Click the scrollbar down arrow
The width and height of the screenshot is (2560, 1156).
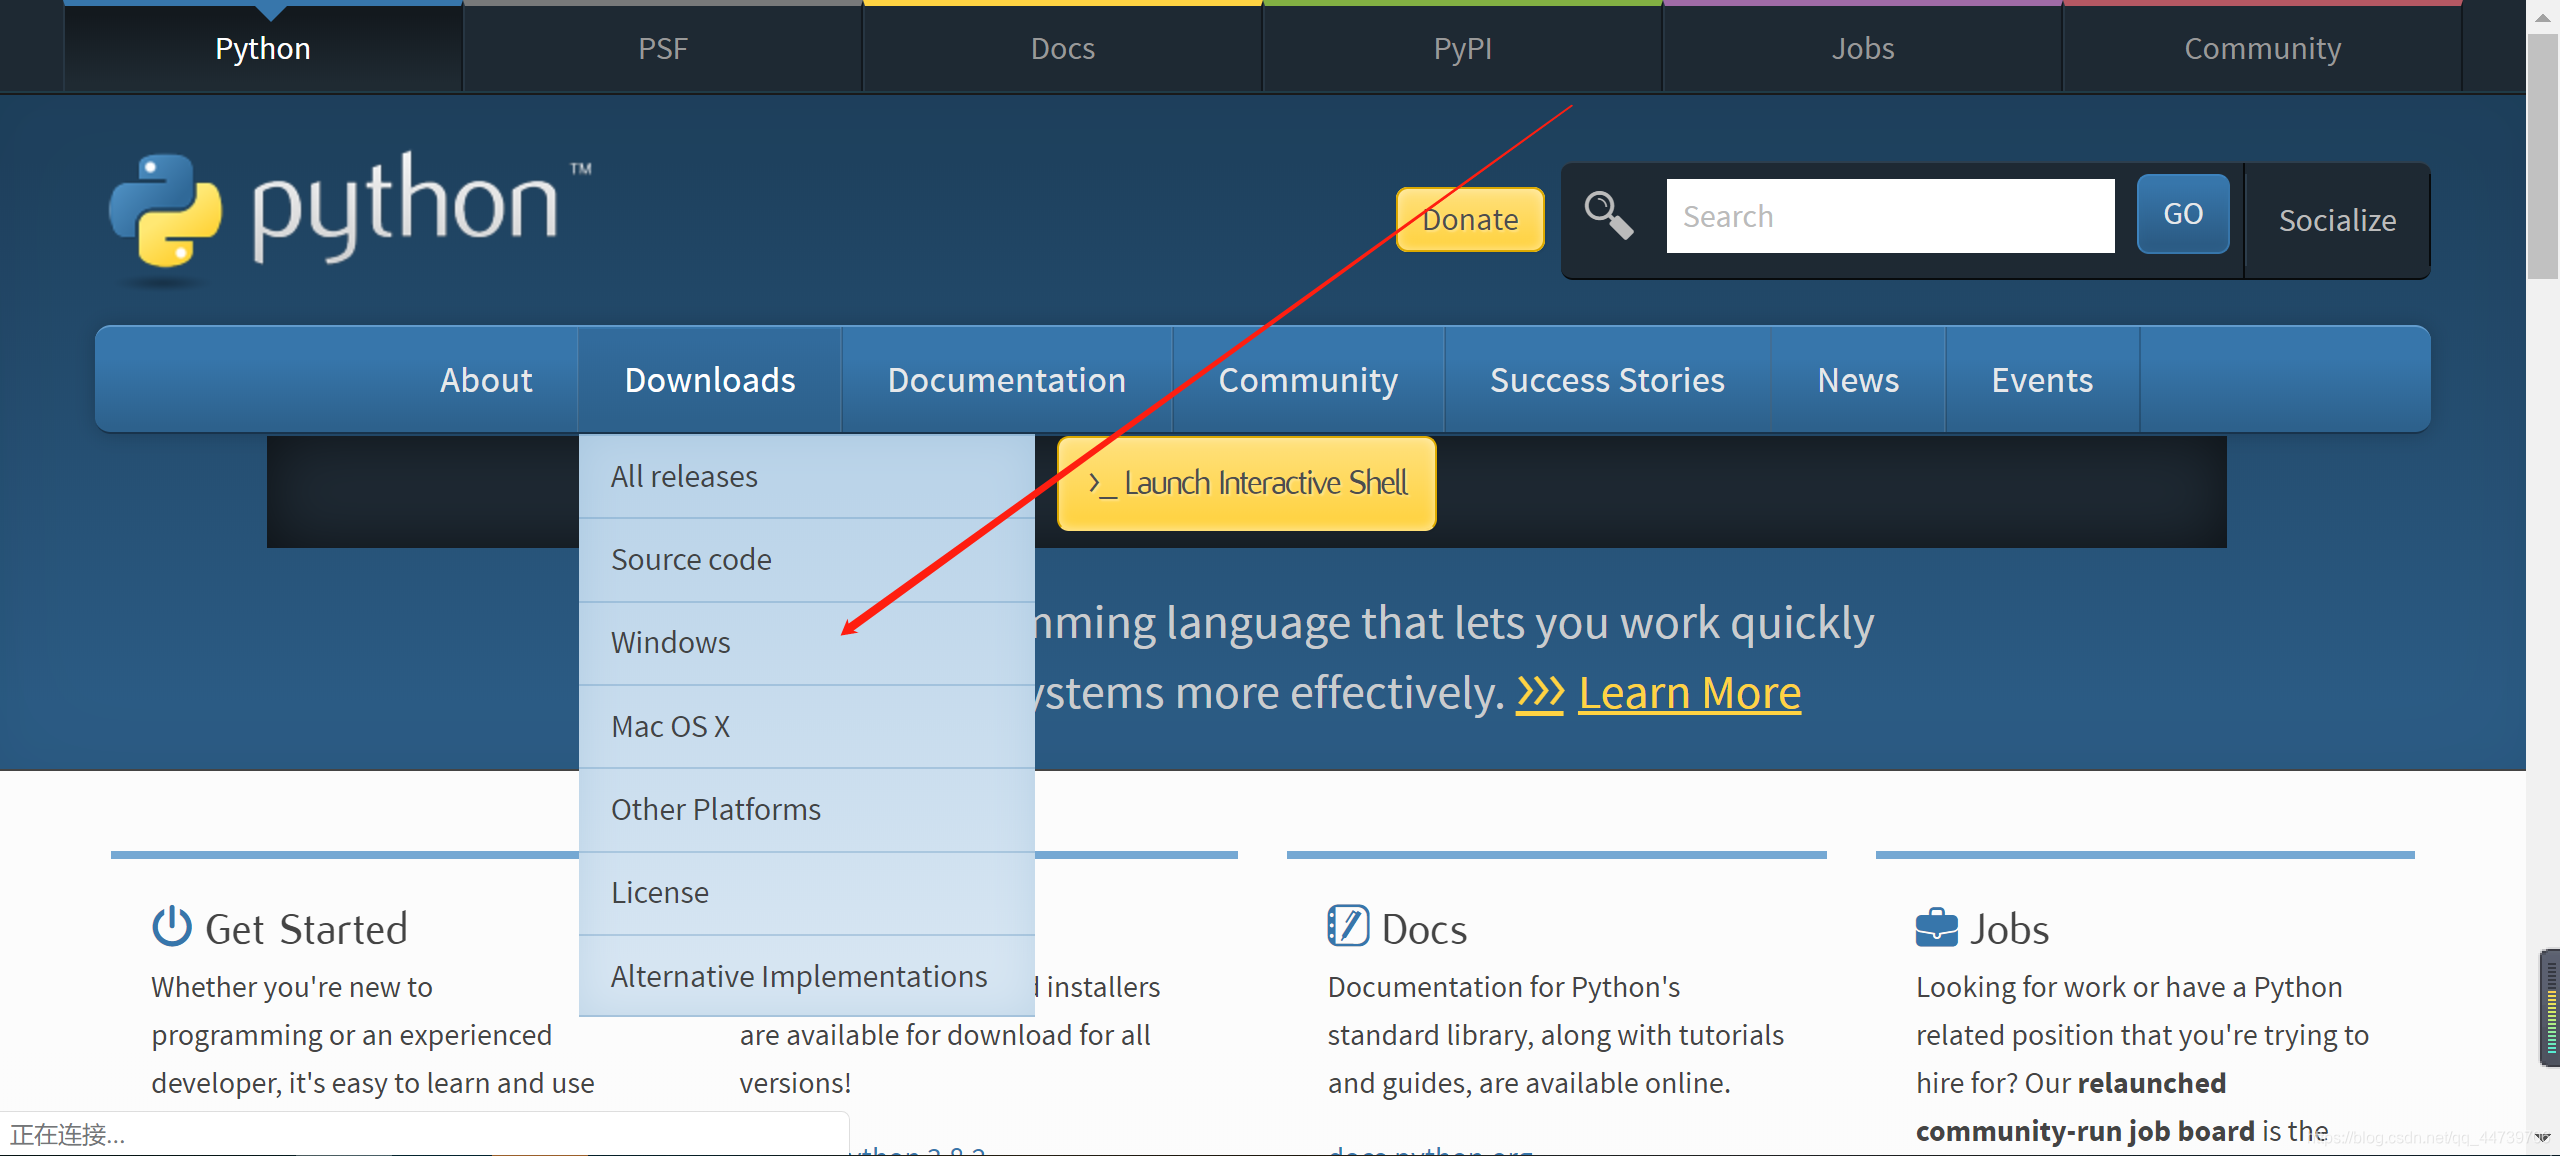[x=2542, y=1137]
